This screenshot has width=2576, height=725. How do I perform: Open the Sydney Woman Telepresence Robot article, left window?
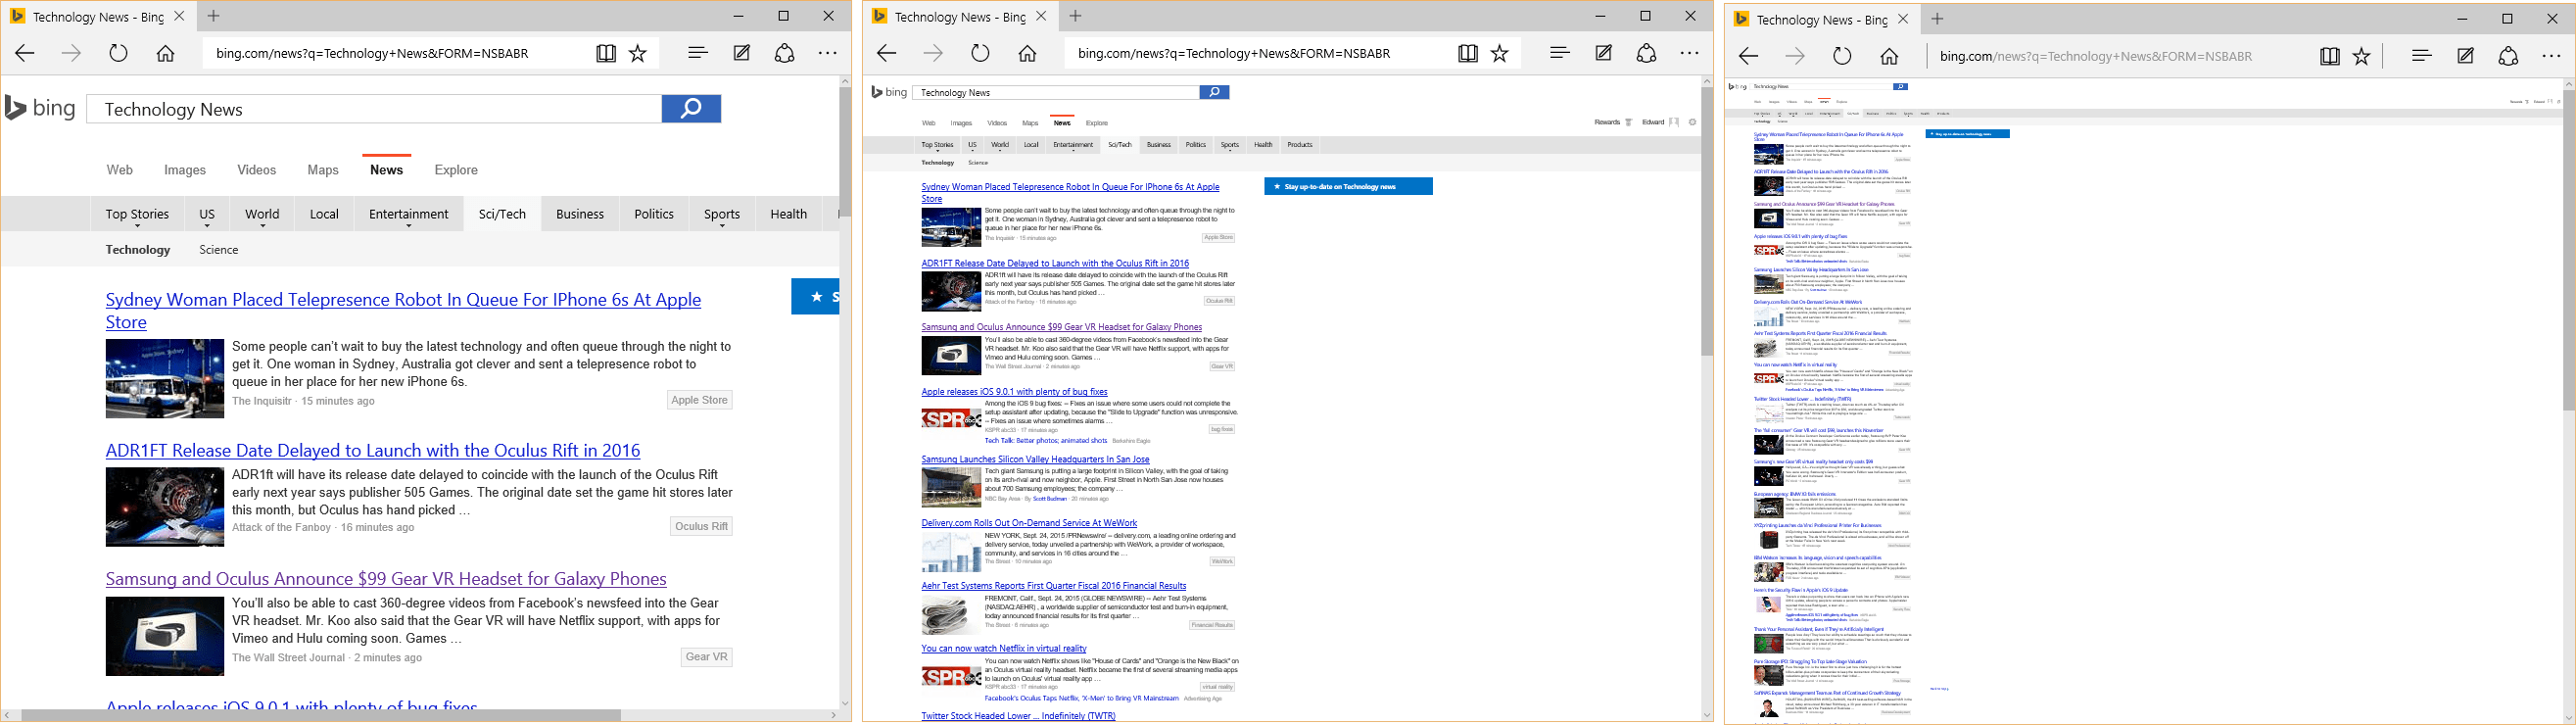(403, 311)
